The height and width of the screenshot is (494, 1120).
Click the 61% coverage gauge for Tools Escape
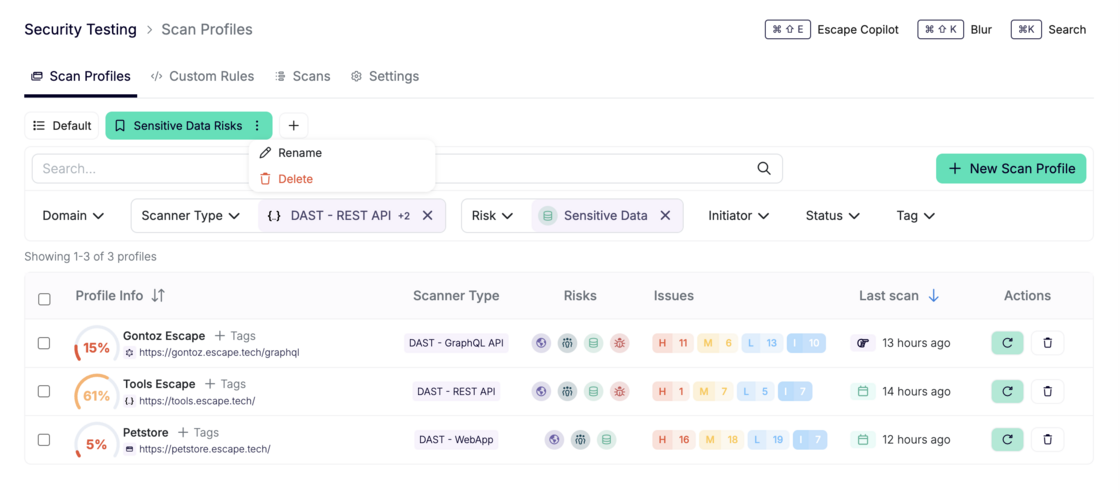pos(96,395)
